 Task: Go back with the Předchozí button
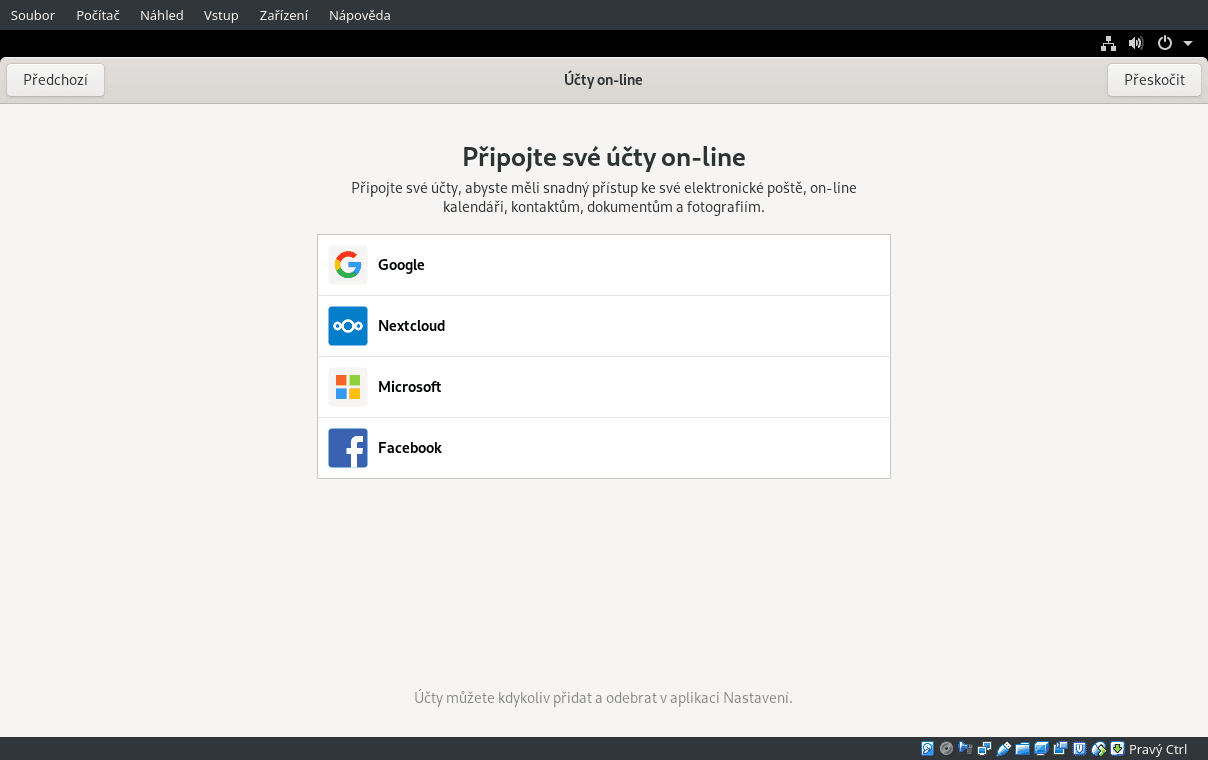point(56,80)
